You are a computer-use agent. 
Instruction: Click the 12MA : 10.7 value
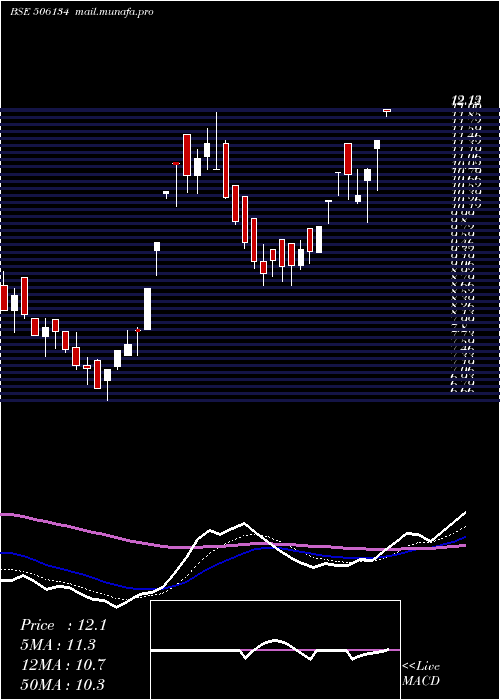63,665
